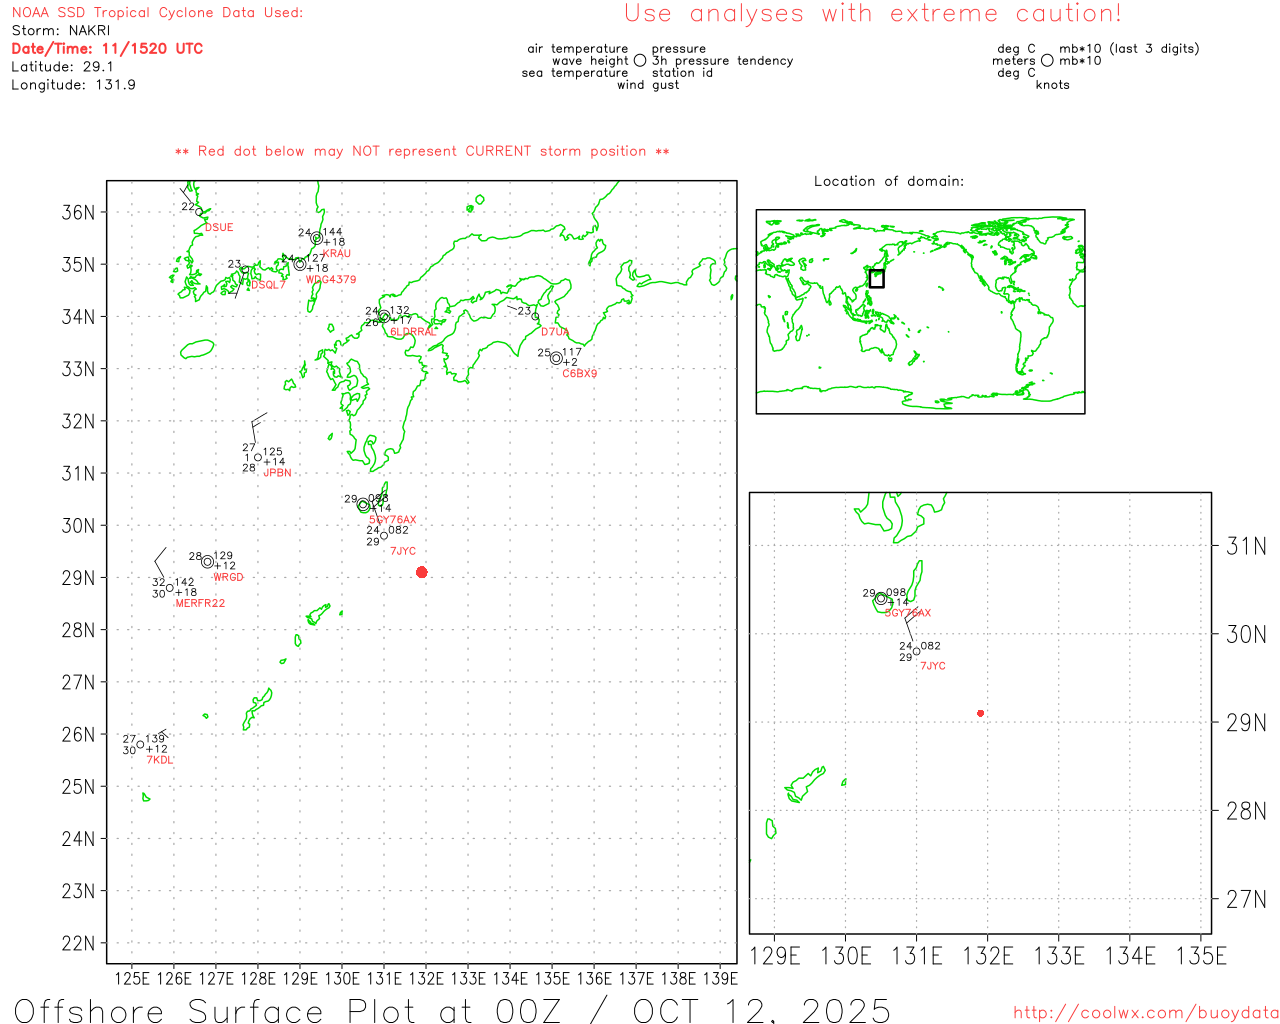Screen dimensions: 1280x1024
Task: Click the WRGD station circle marker
Action: pyautogui.click(x=208, y=561)
